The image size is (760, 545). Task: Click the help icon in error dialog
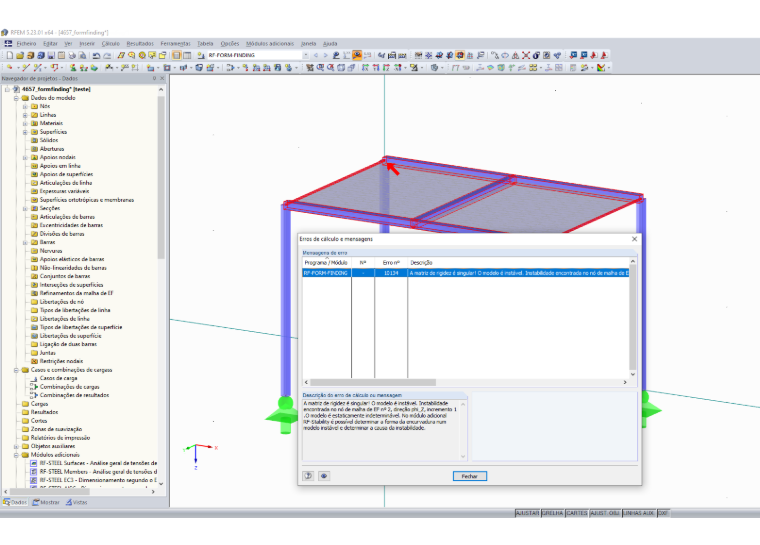pos(308,476)
